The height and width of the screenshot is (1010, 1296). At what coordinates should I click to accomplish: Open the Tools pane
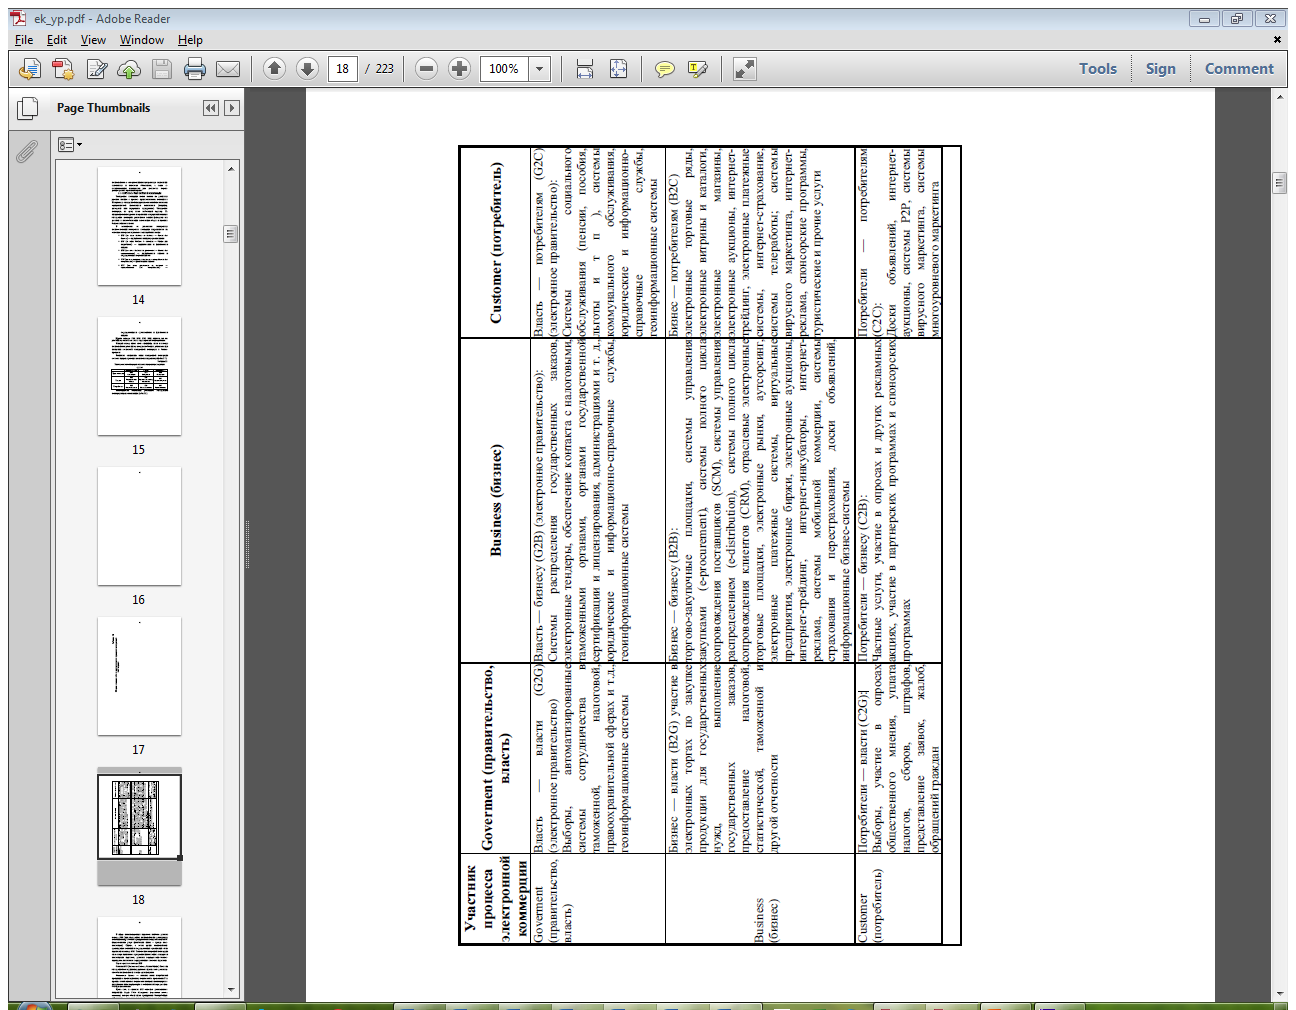coord(1097,69)
